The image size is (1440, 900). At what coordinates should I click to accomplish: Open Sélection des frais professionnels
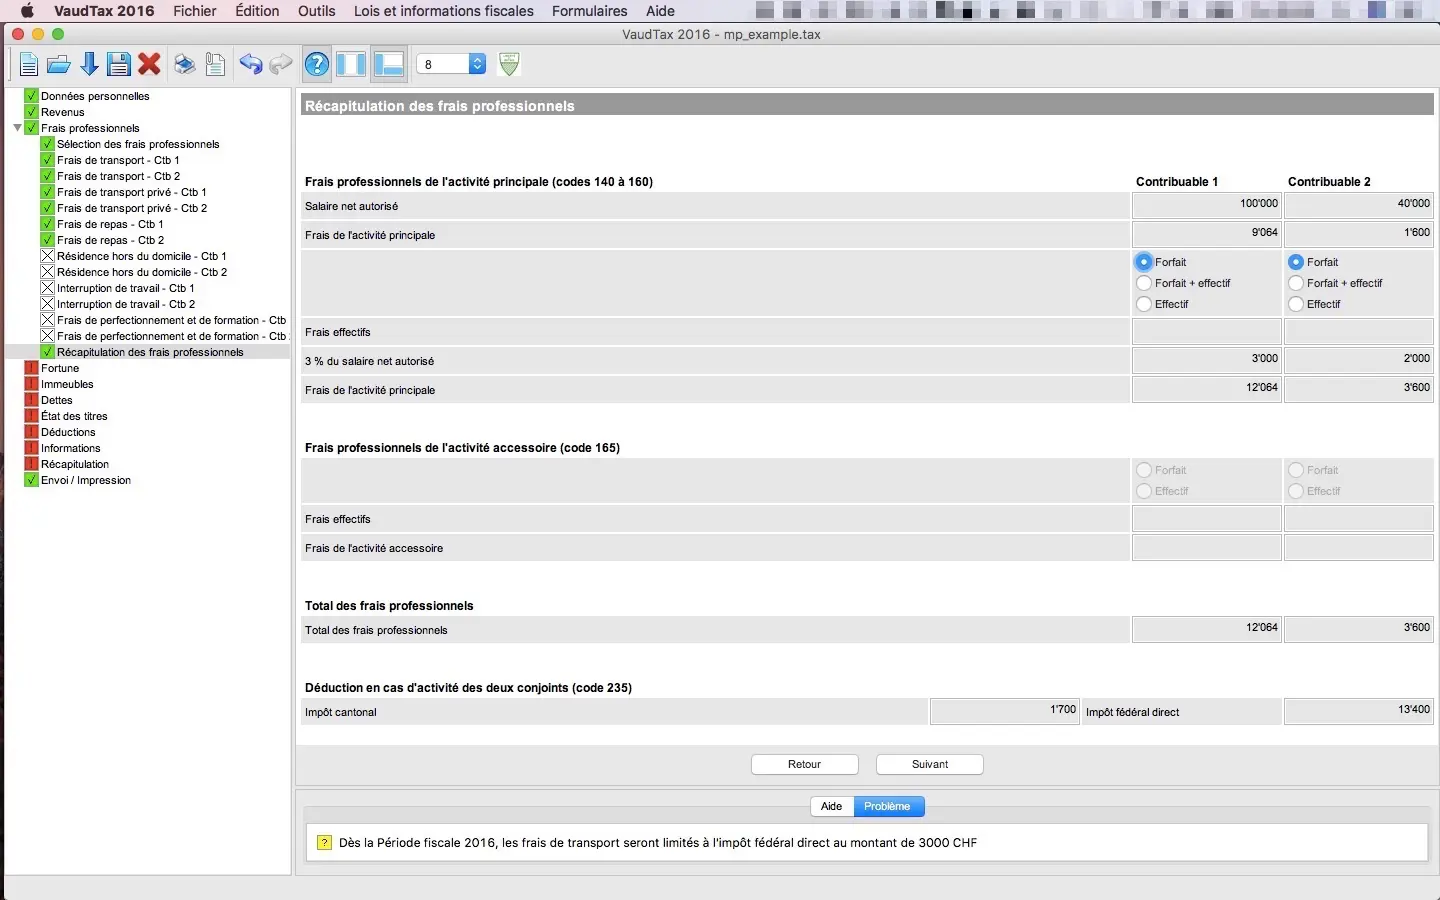click(x=138, y=144)
